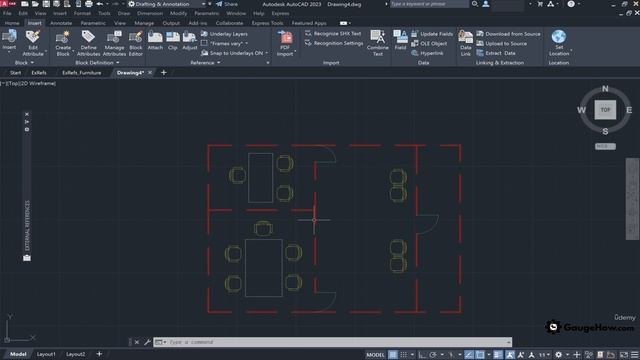The image size is (640, 360).
Task: Open the Modify menu
Action: click(x=178, y=13)
